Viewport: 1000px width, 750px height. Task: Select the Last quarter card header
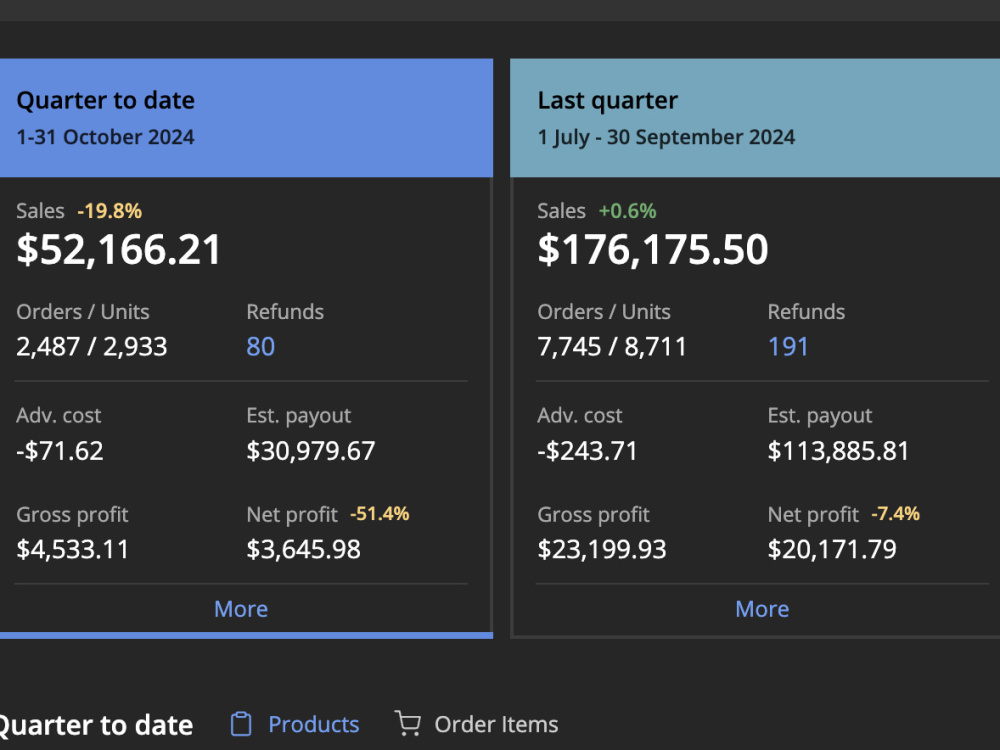pyautogui.click(x=755, y=118)
